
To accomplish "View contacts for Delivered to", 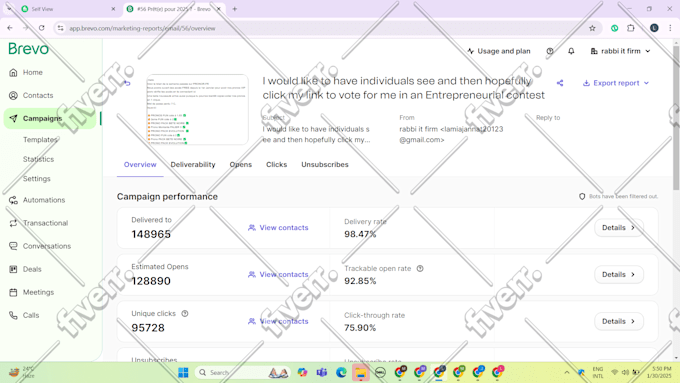I will coord(278,228).
